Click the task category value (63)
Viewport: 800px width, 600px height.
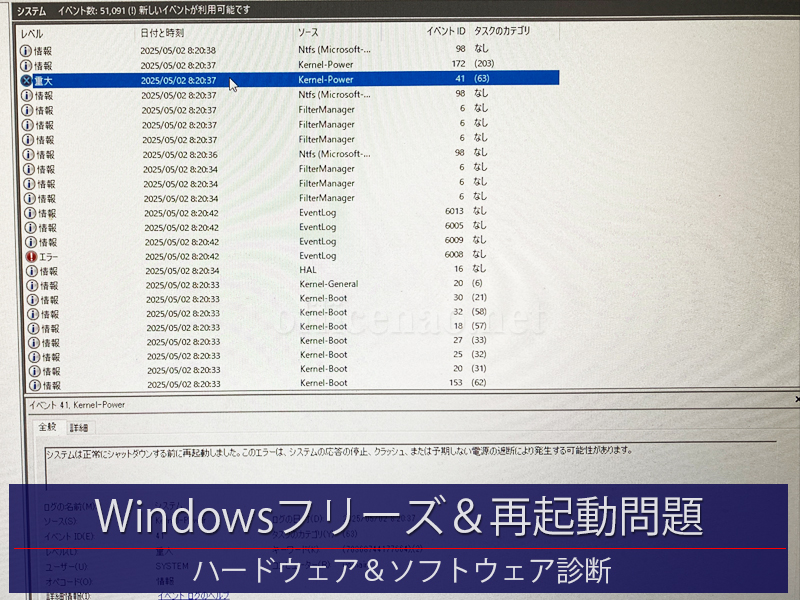(x=481, y=78)
